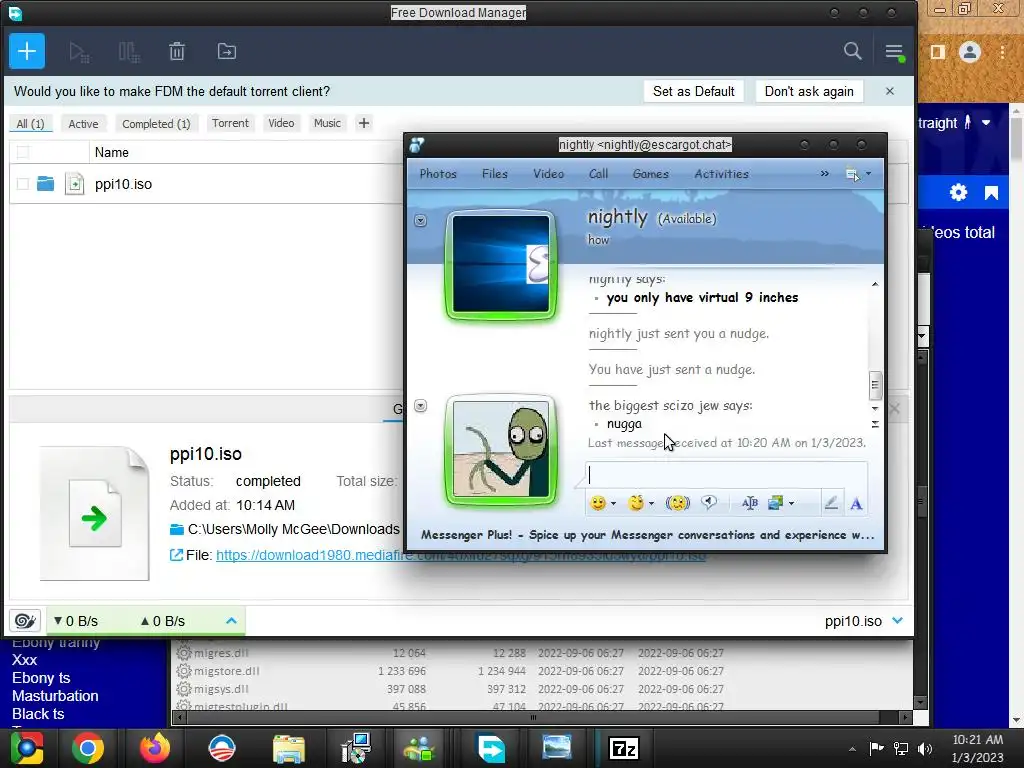1024x768 pixels.
Task: Collapse details with ppi10.iso chevron
Action: point(897,620)
